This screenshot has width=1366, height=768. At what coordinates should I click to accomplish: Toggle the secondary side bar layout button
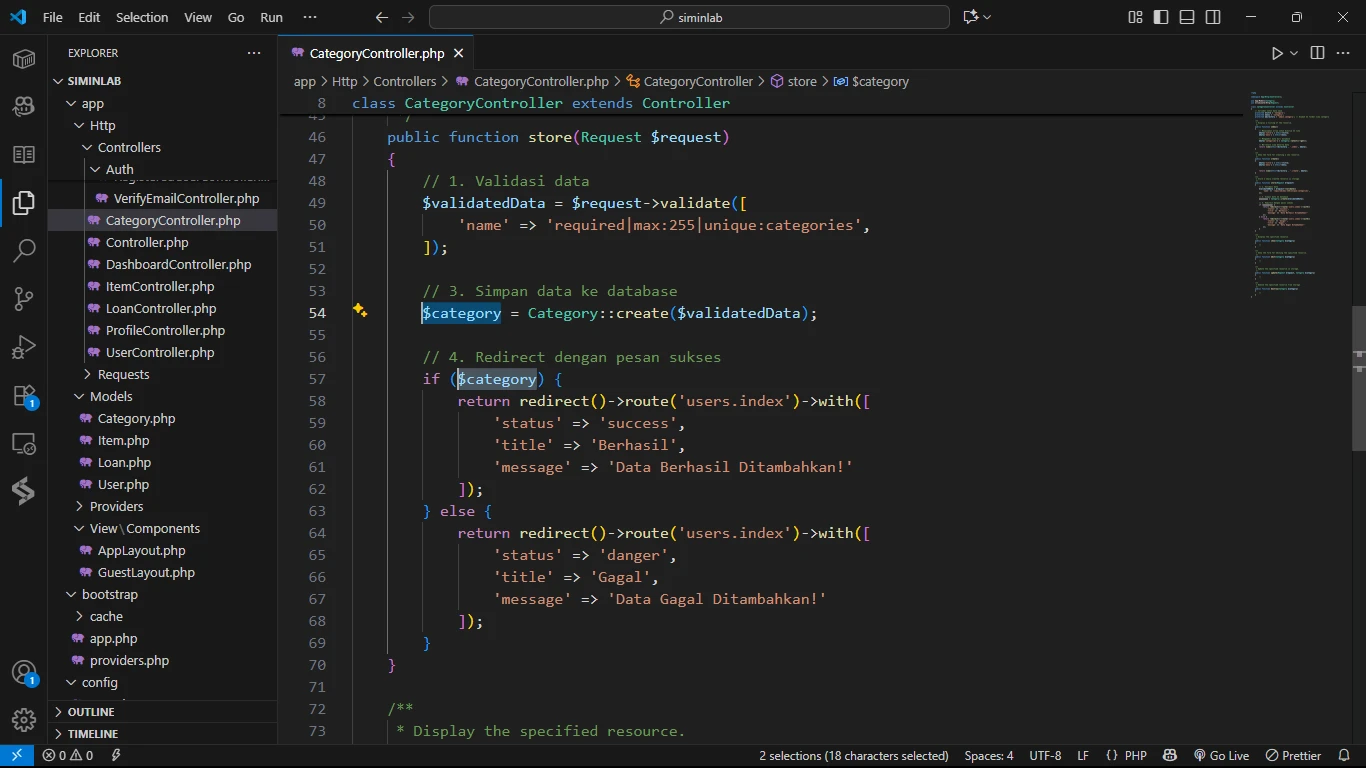(1213, 17)
